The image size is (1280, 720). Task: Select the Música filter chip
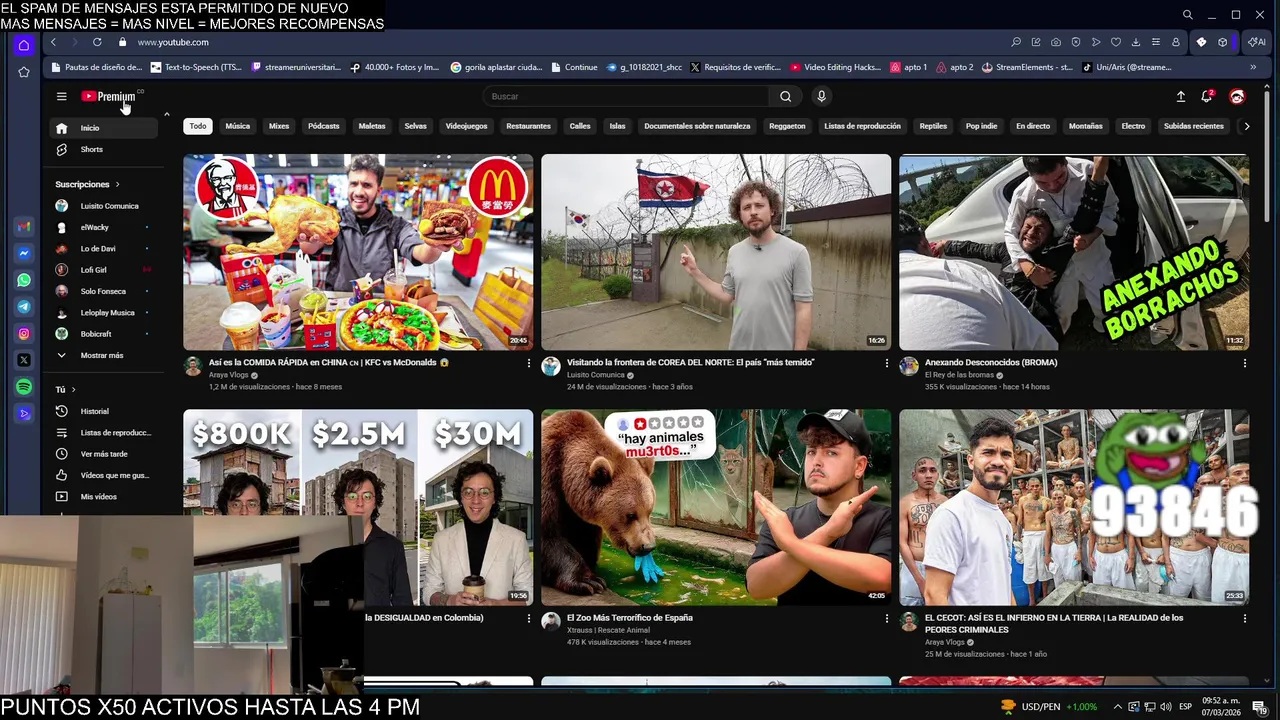[238, 126]
